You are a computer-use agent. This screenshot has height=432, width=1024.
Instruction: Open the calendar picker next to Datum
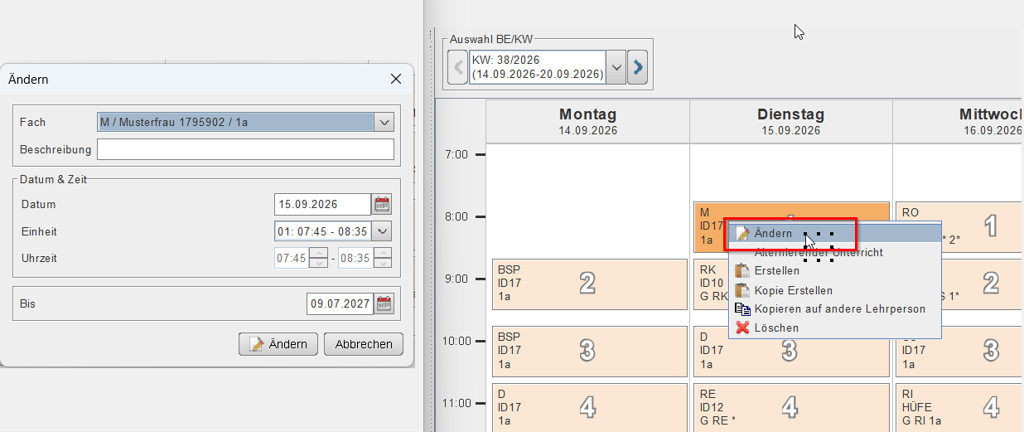click(382, 204)
